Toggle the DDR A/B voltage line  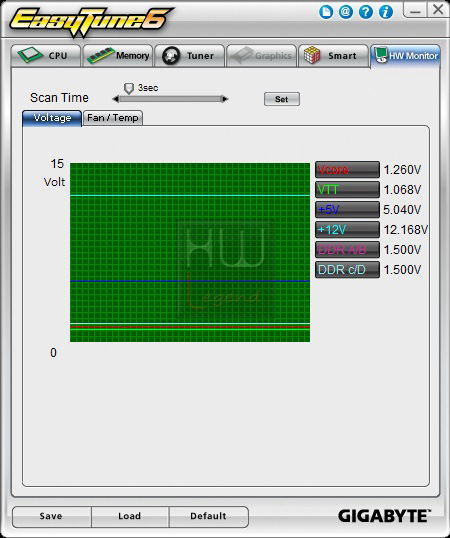[347, 249]
